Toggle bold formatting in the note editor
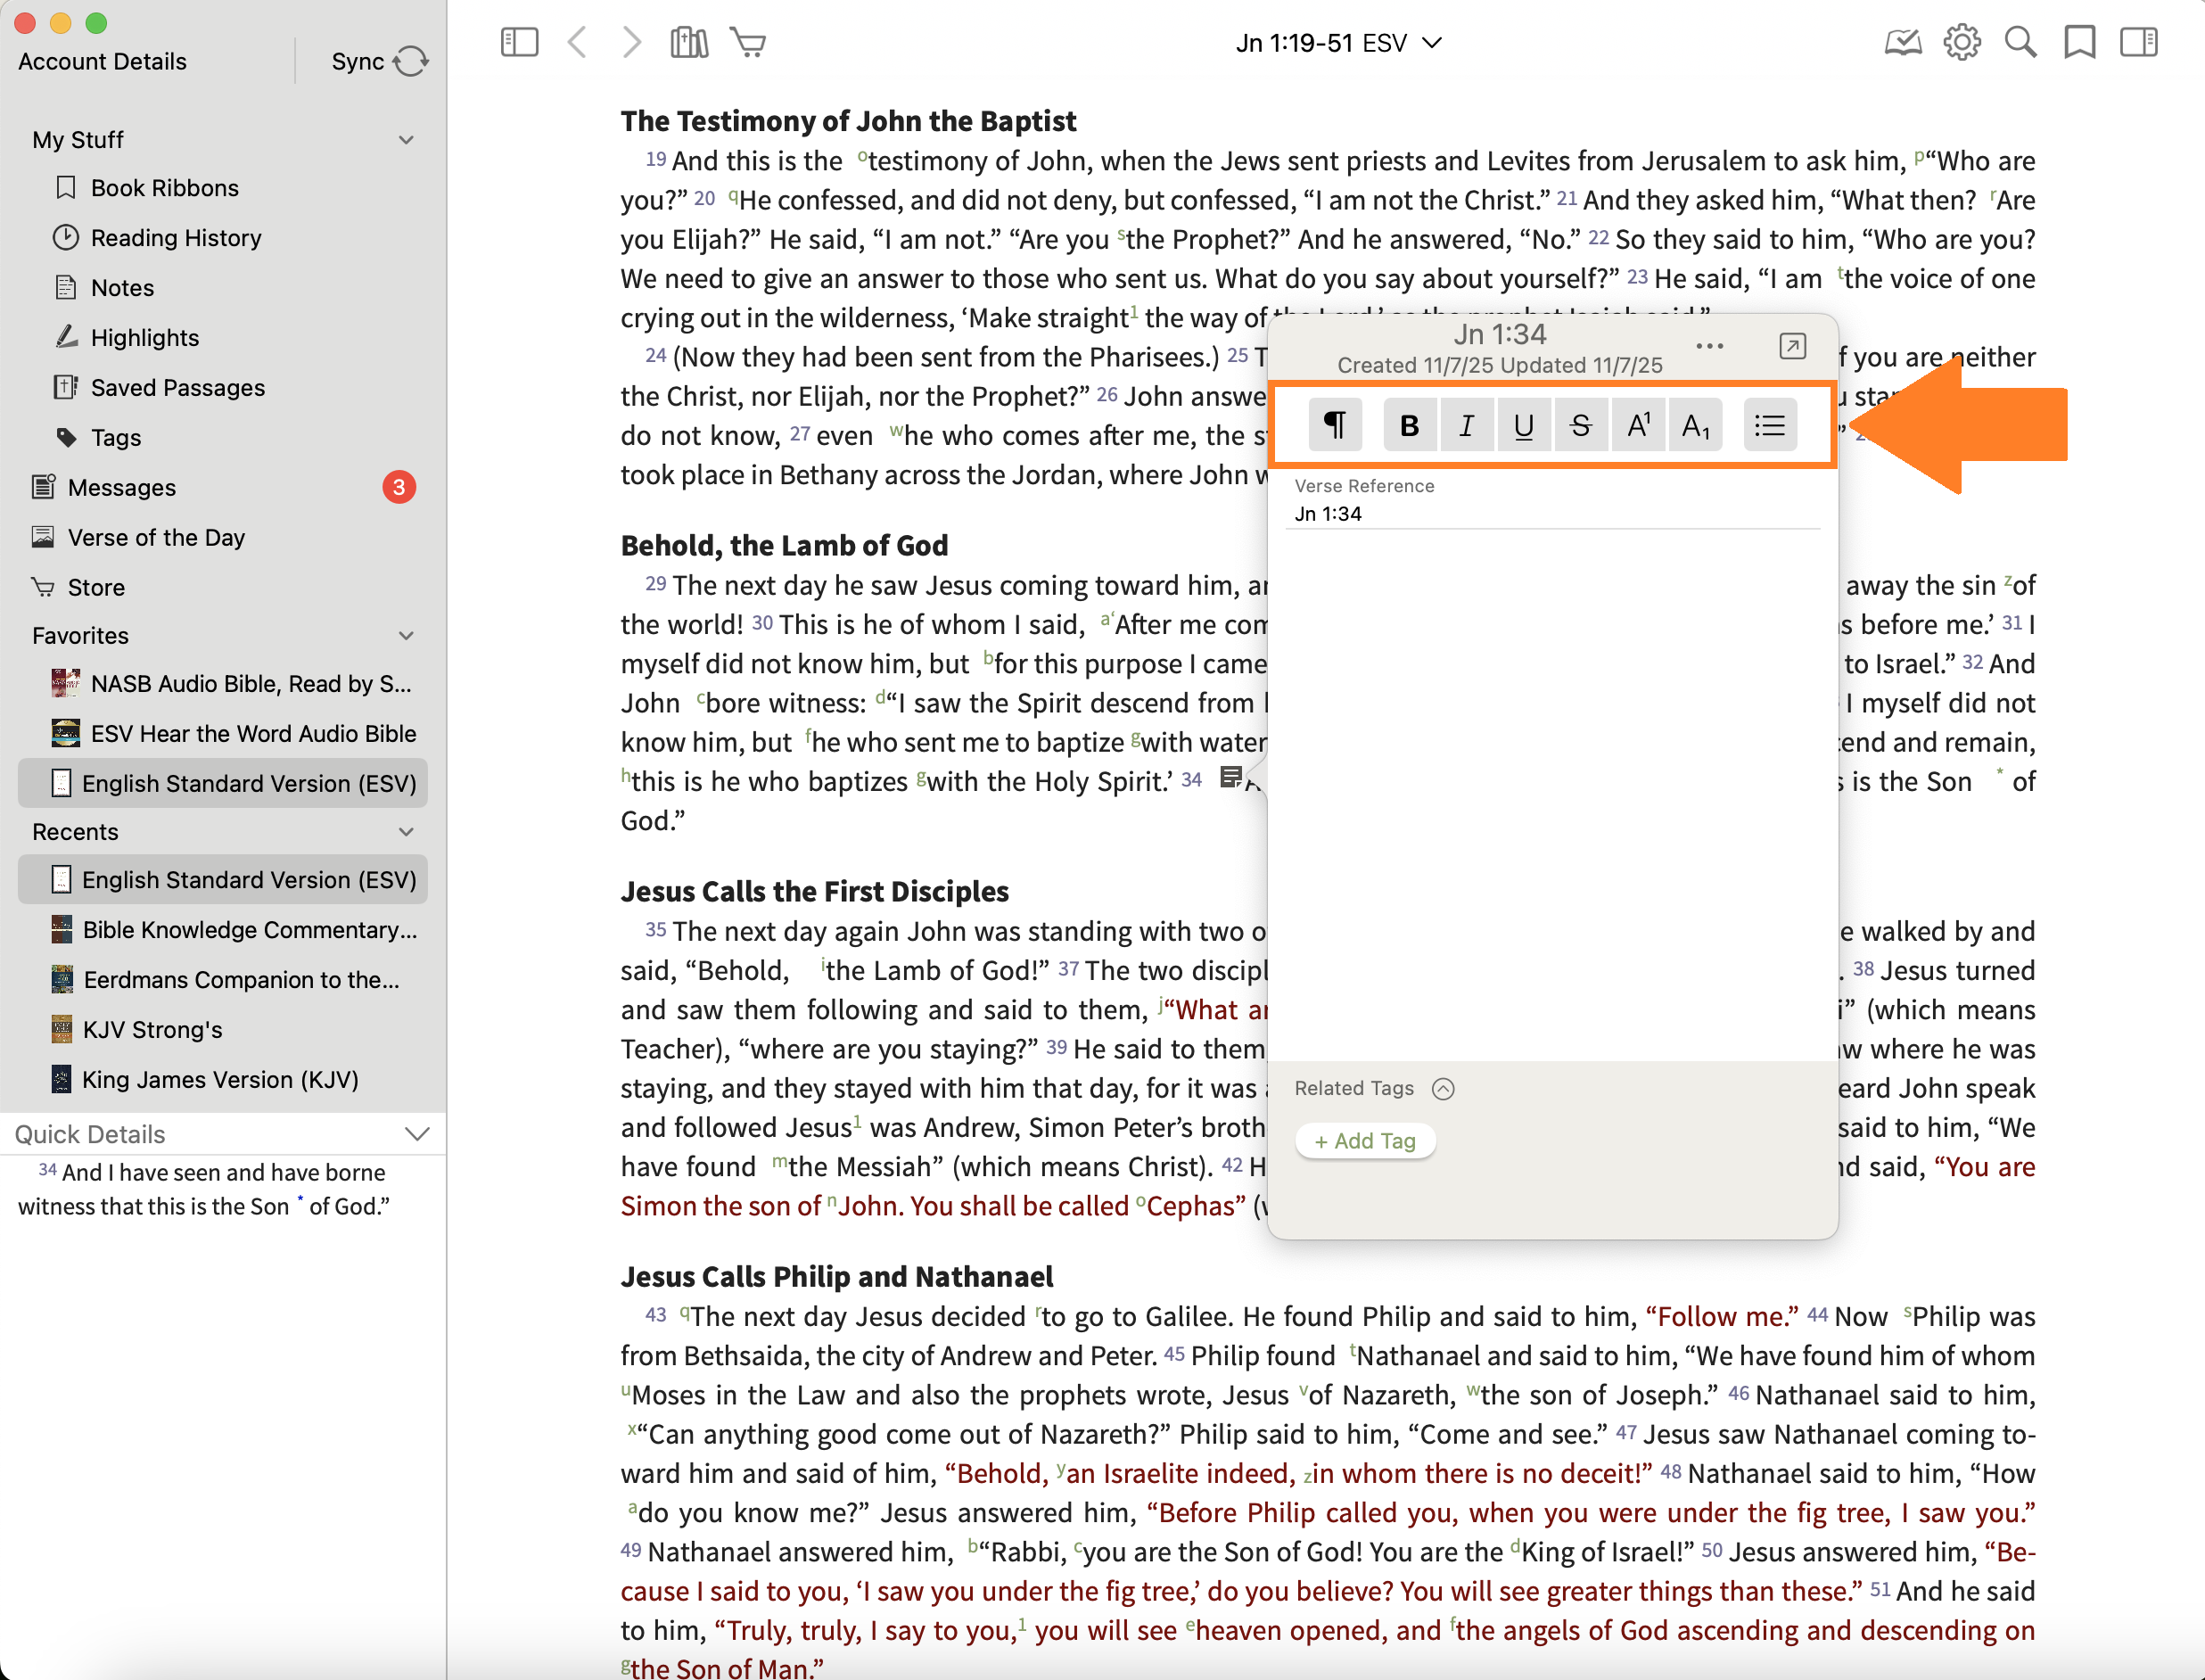 [x=1409, y=426]
